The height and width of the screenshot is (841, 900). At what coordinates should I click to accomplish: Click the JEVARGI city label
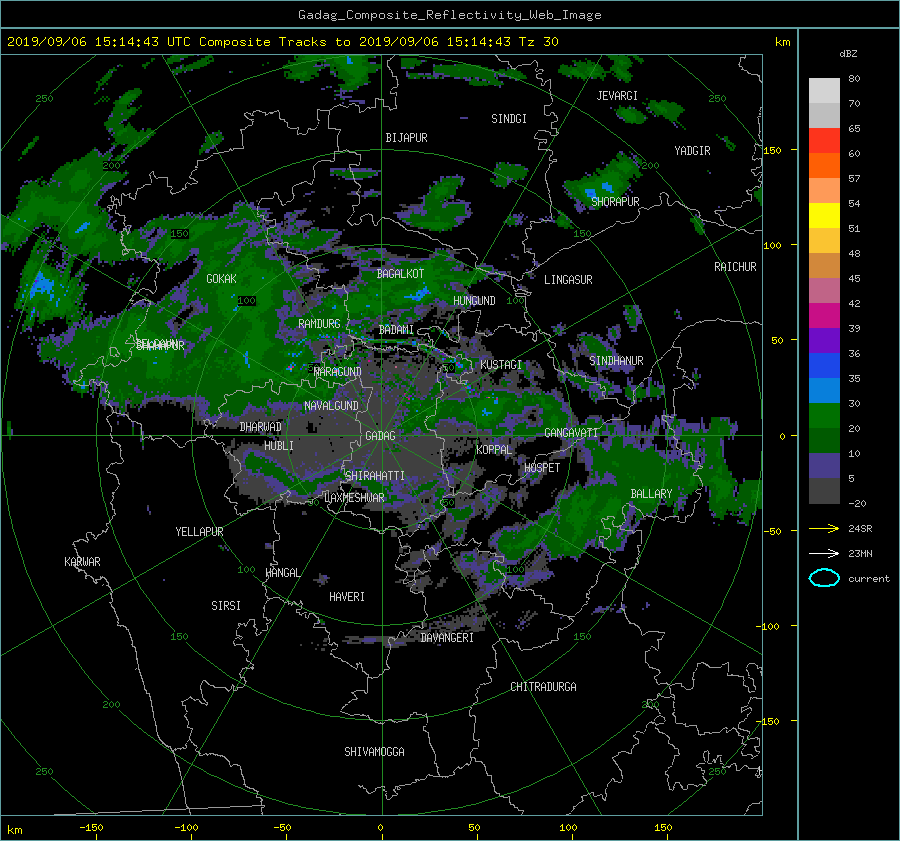point(617,96)
